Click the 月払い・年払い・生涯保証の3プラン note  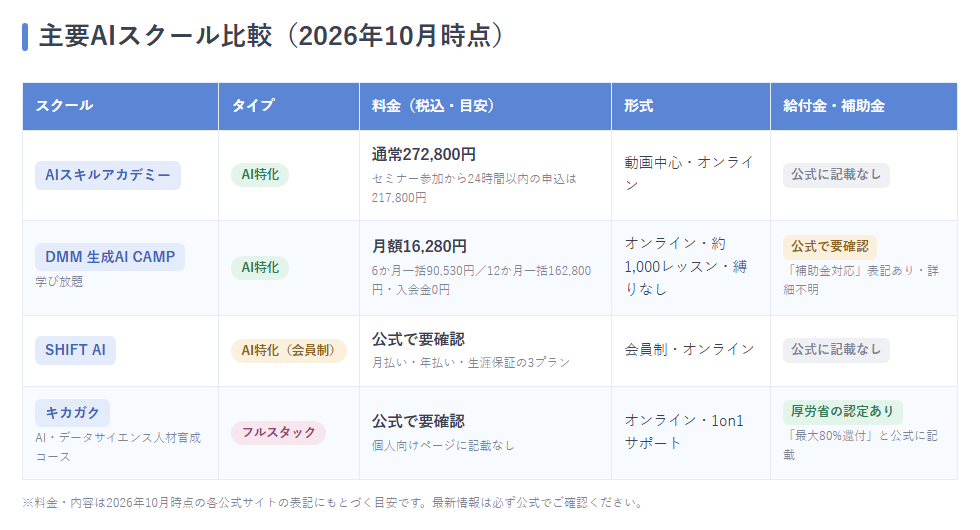[471, 362]
